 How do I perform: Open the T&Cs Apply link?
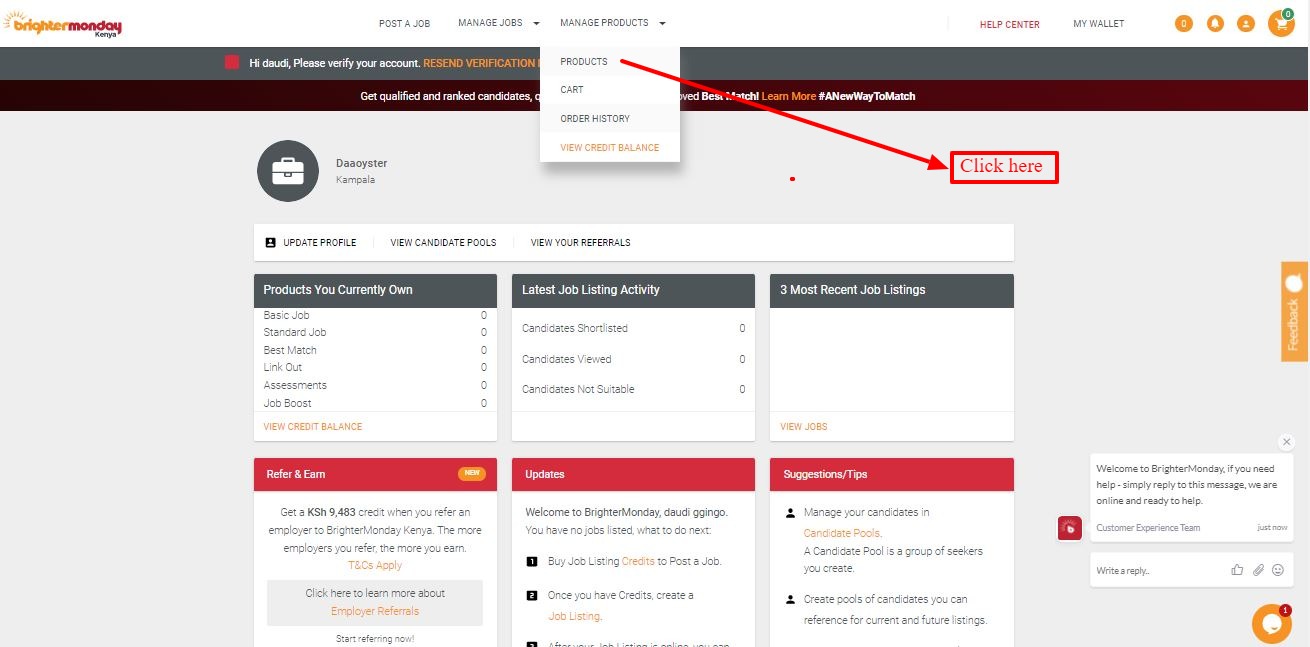point(375,565)
